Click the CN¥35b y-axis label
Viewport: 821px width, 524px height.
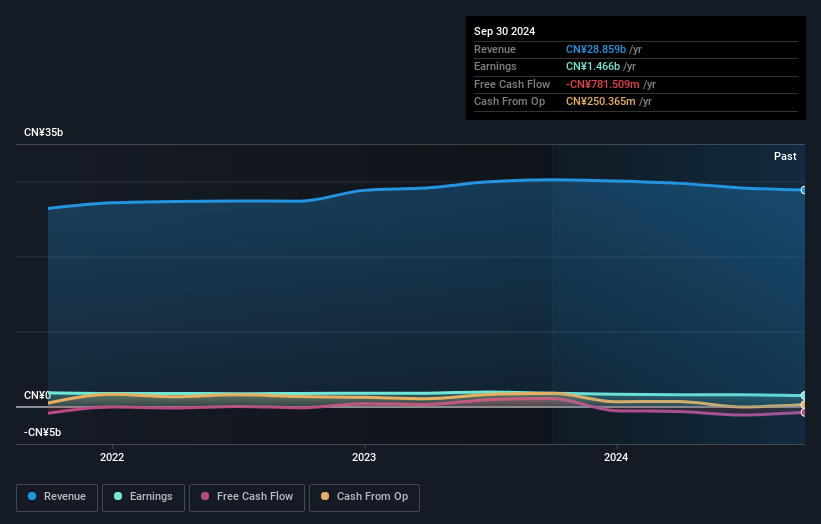(43, 132)
